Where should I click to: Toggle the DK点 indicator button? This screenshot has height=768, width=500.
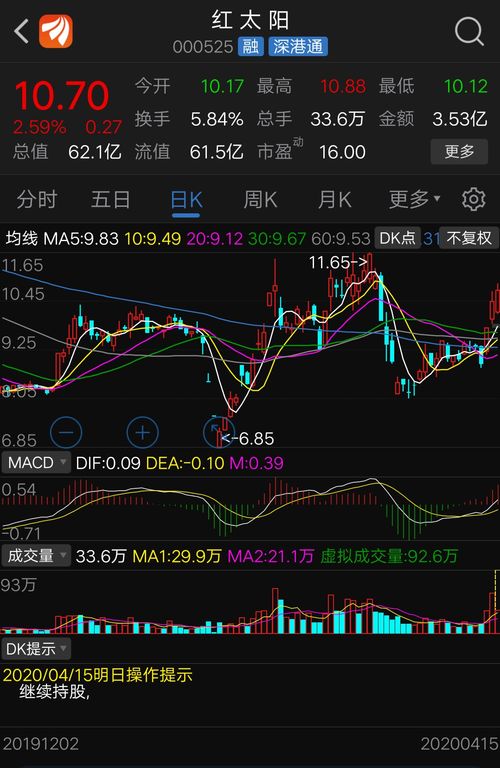pyautogui.click(x=397, y=238)
